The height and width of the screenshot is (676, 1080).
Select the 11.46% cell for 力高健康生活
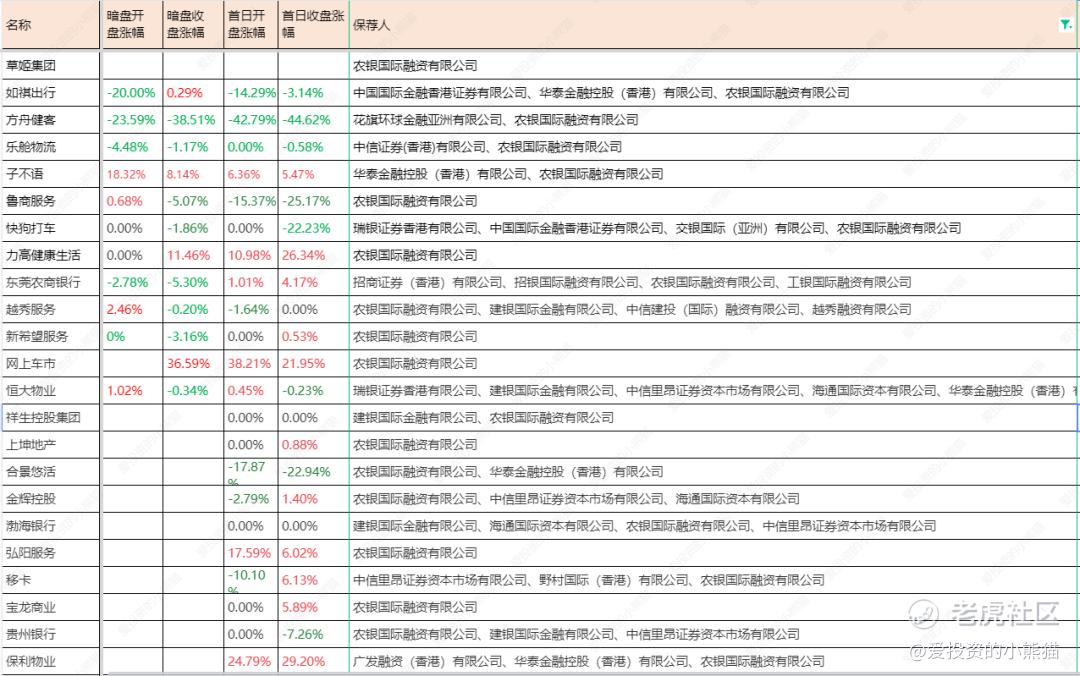pyautogui.click(x=193, y=255)
